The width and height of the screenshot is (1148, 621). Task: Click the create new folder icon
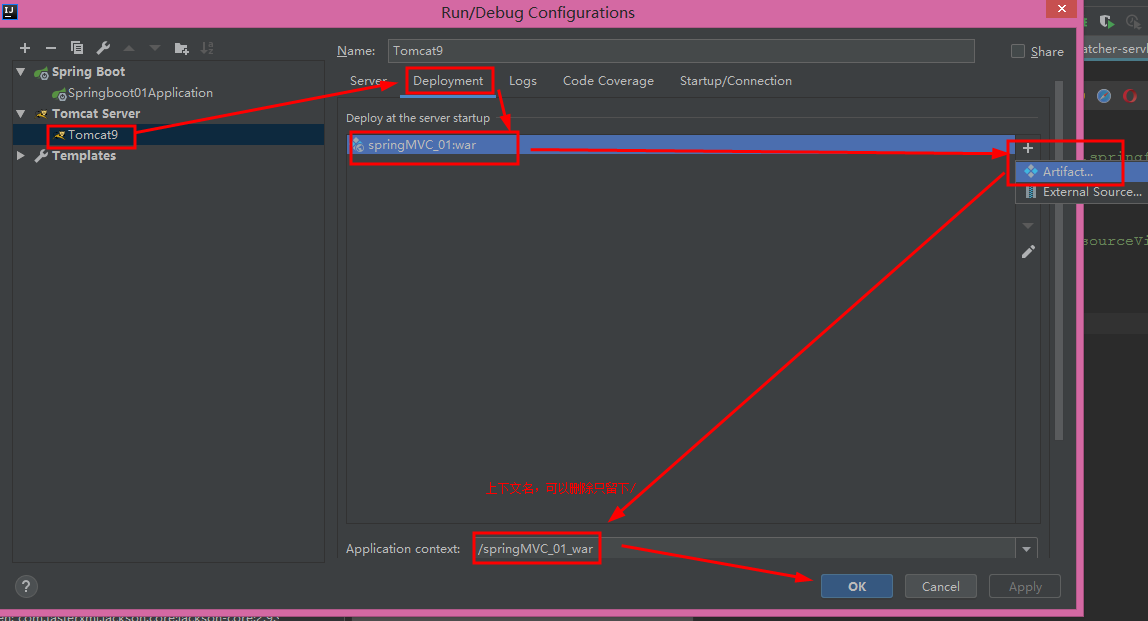[181, 48]
